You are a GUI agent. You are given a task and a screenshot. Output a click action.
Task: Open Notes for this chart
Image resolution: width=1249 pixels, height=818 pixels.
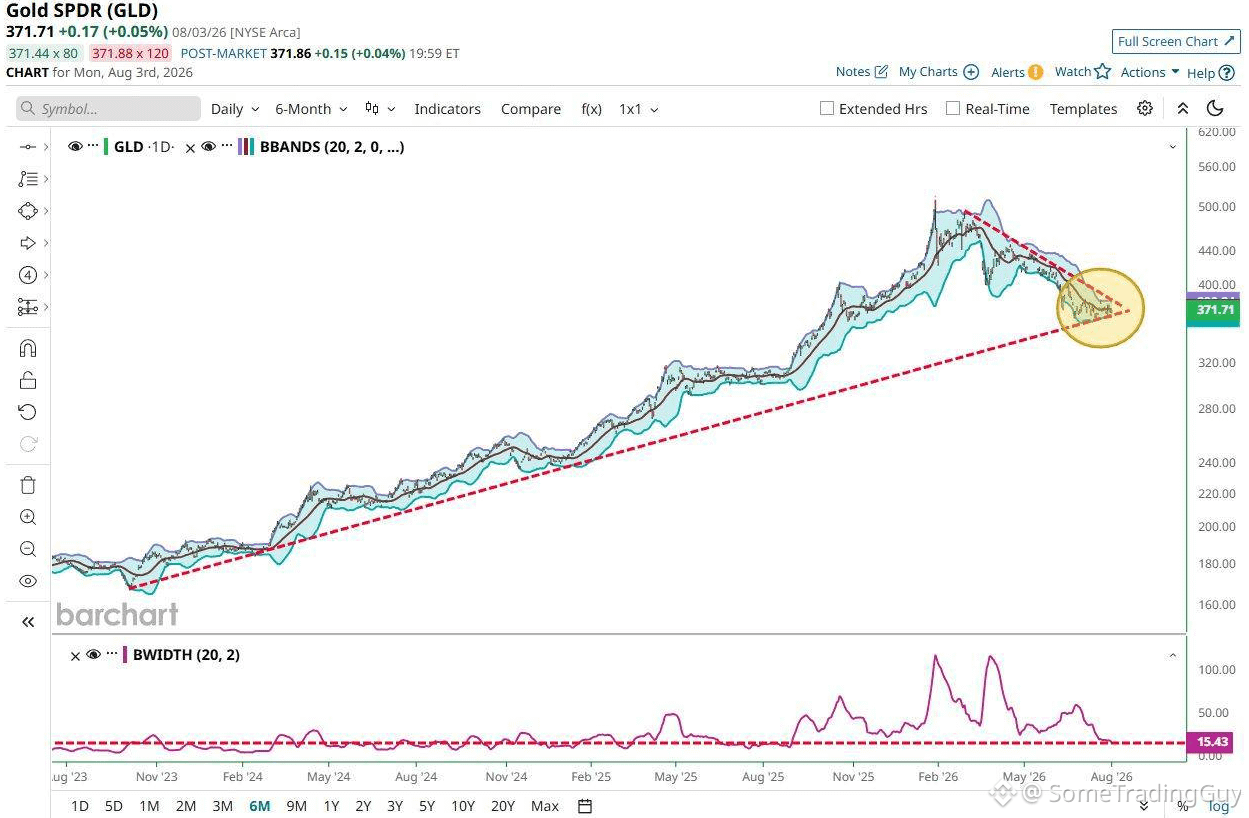coord(861,72)
